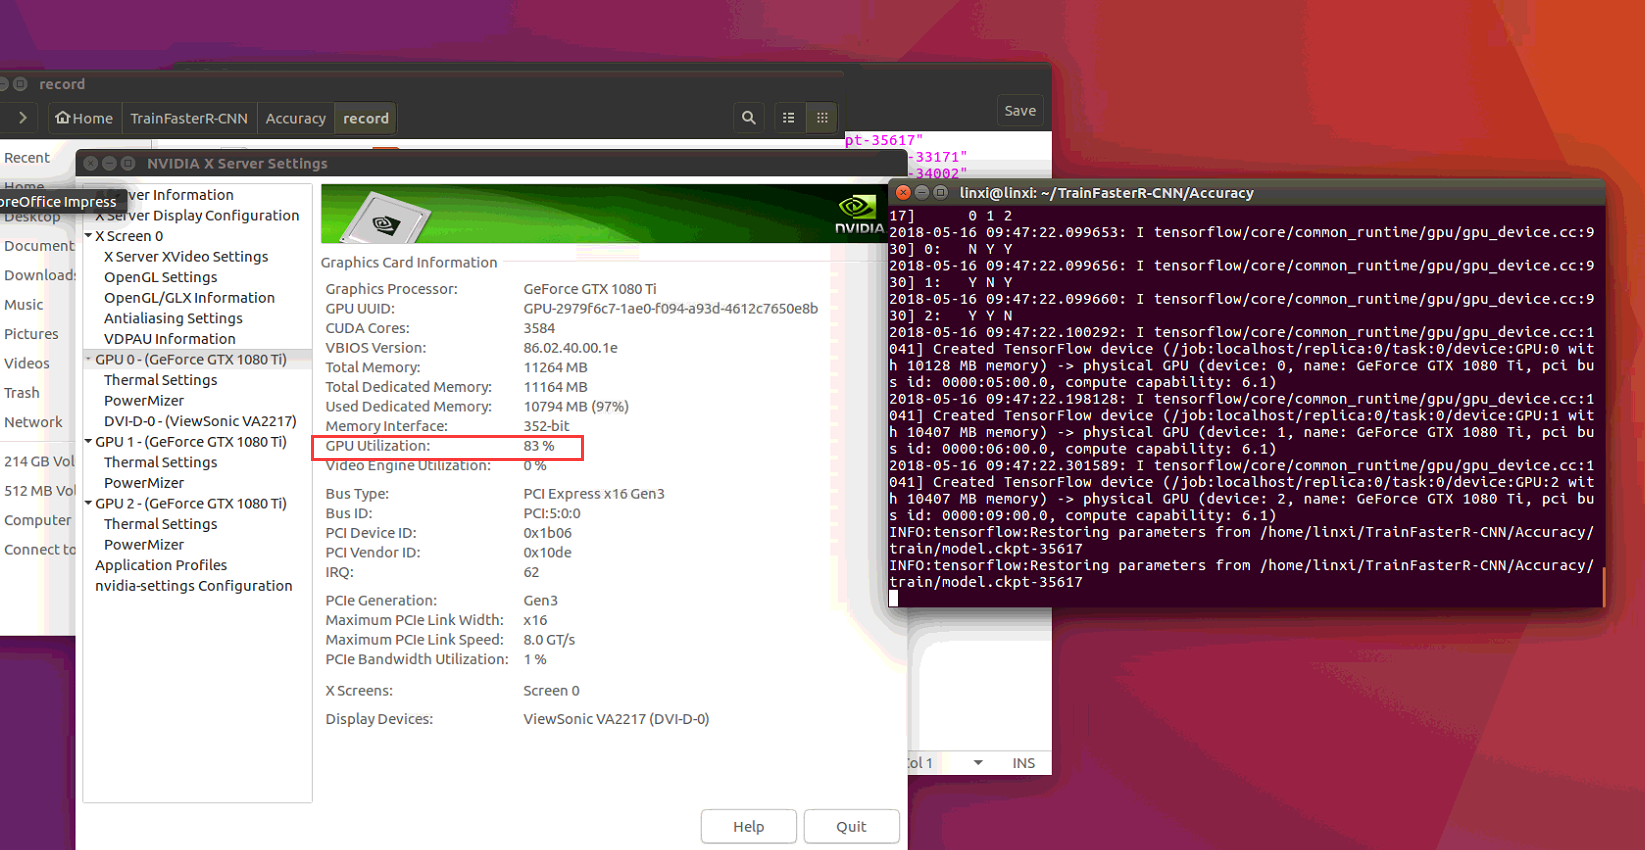Switch file manager to list view
Viewport: 1645px width, 850px height.
click(x=789, y=118)
